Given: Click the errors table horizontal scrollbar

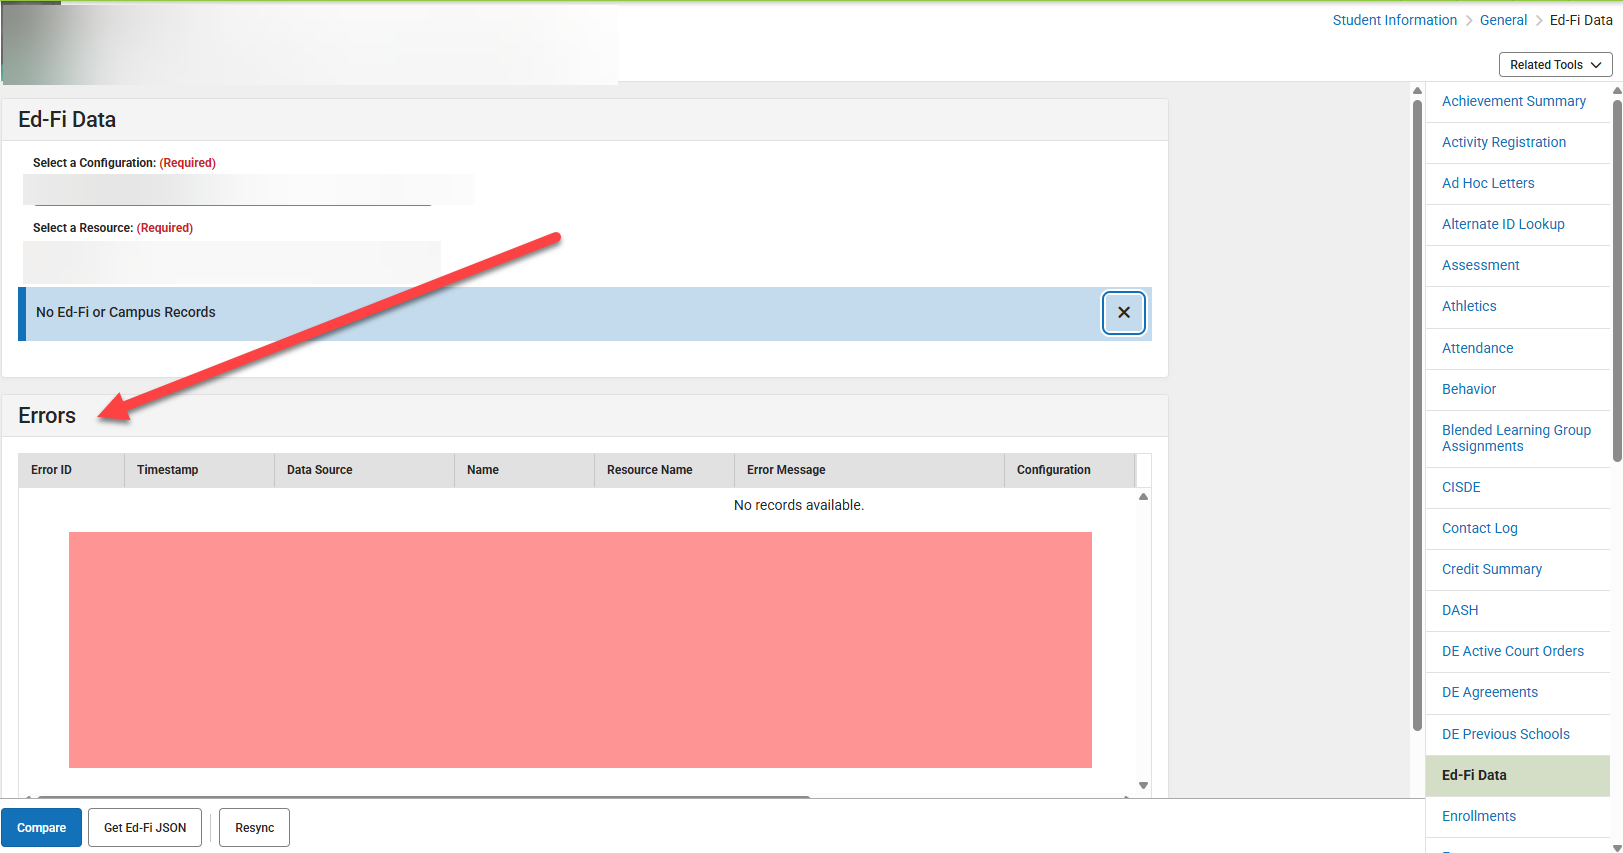Looking at the screenshot, I should coord(423,797).
